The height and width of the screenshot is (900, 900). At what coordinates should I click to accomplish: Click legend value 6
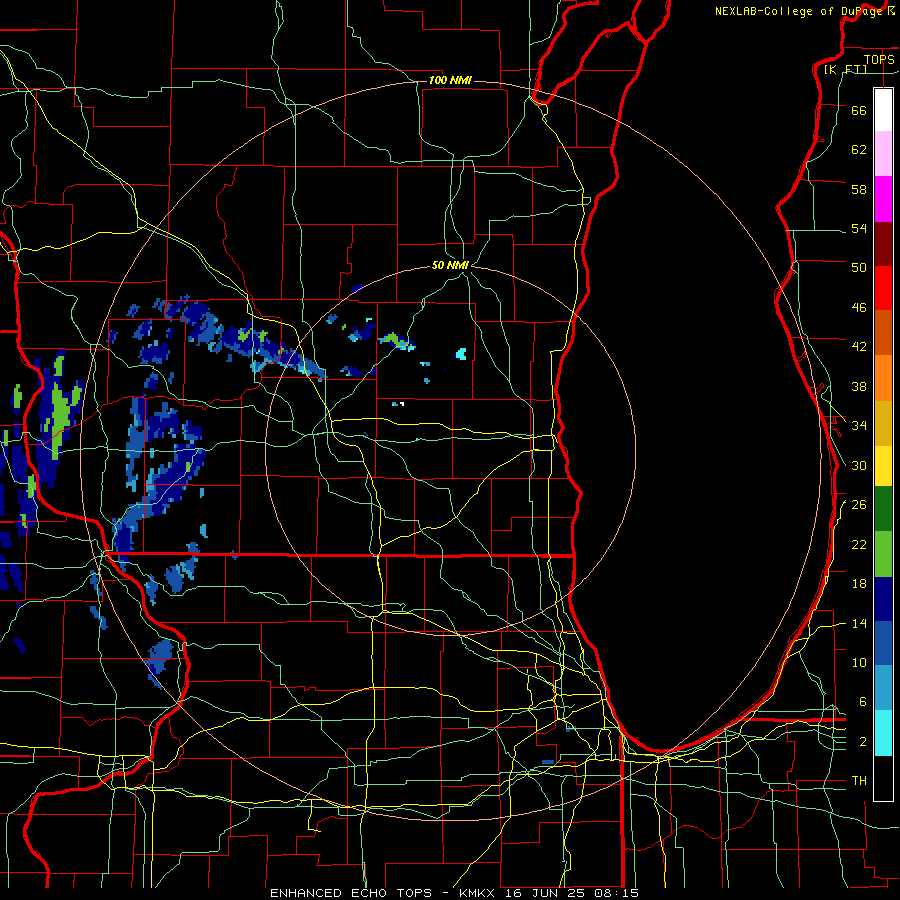pyautogui.click(x=863, y=701)
